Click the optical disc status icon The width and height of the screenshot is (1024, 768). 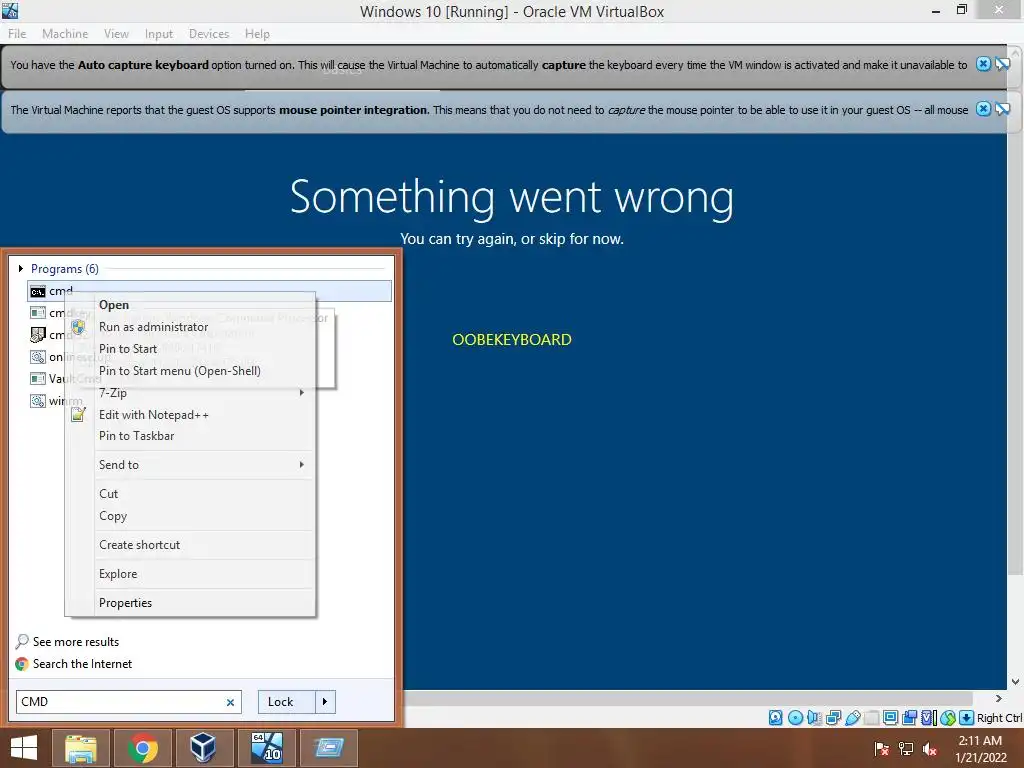795,718
